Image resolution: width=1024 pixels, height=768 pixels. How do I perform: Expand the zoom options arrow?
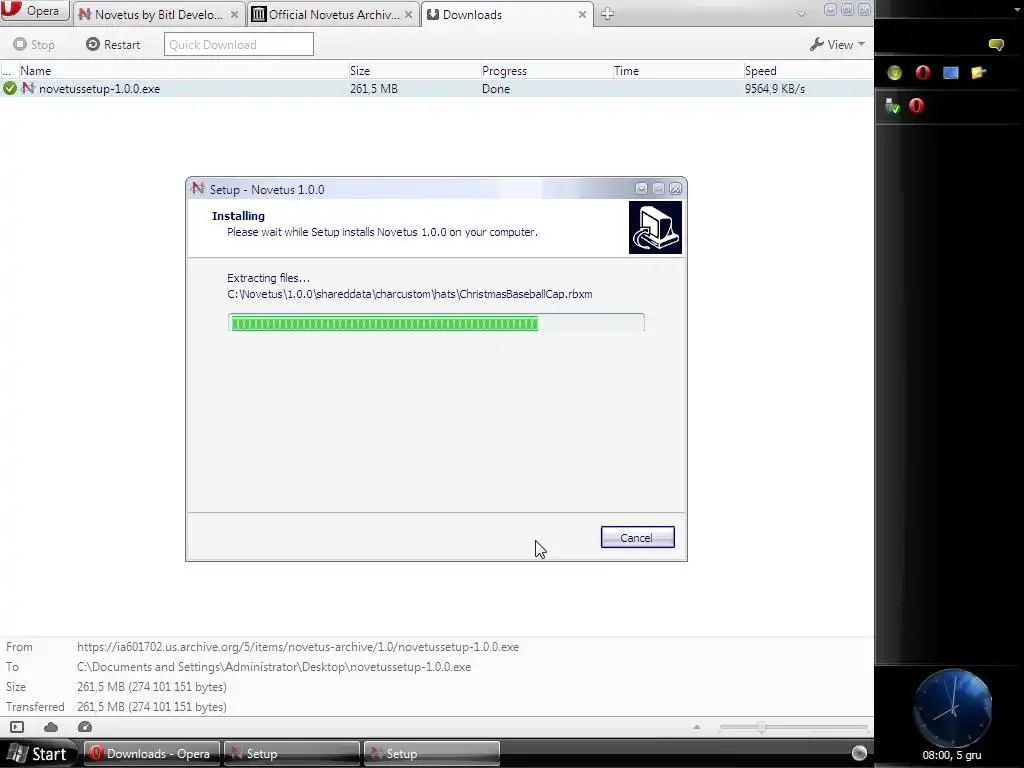(x=697, y=727)
